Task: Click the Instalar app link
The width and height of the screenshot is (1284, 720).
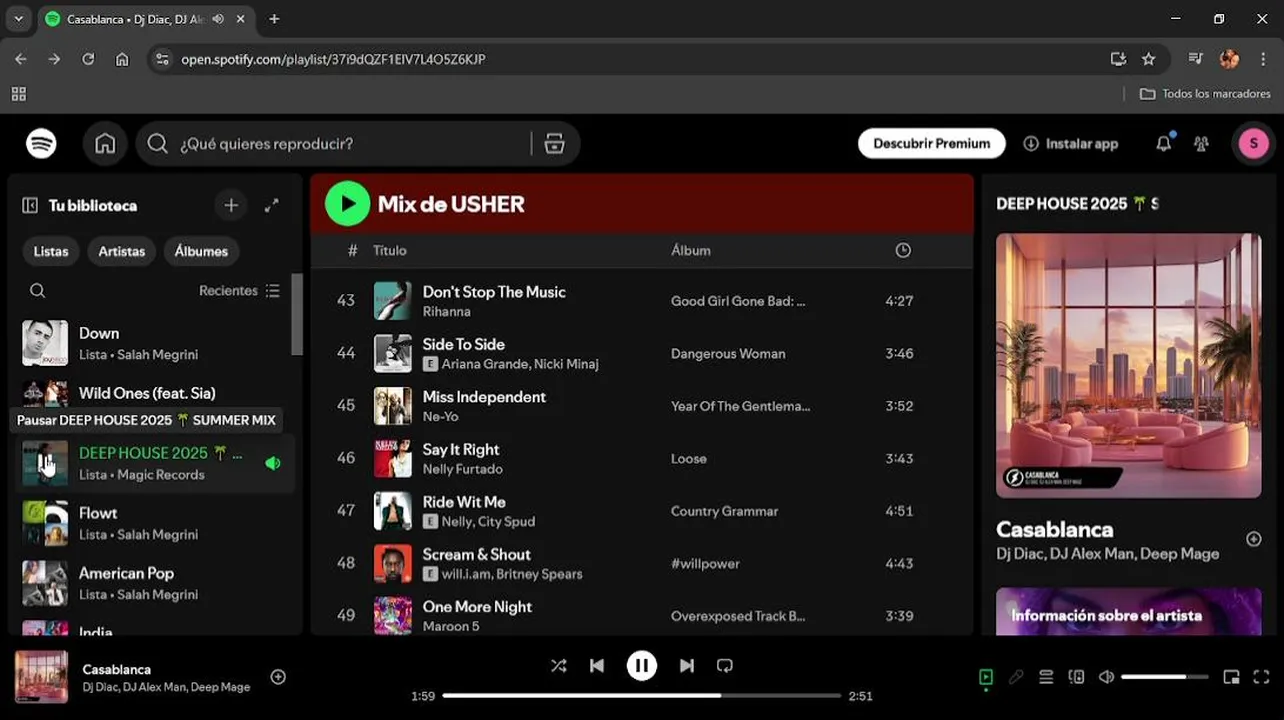Action: tap(1070, 144)
